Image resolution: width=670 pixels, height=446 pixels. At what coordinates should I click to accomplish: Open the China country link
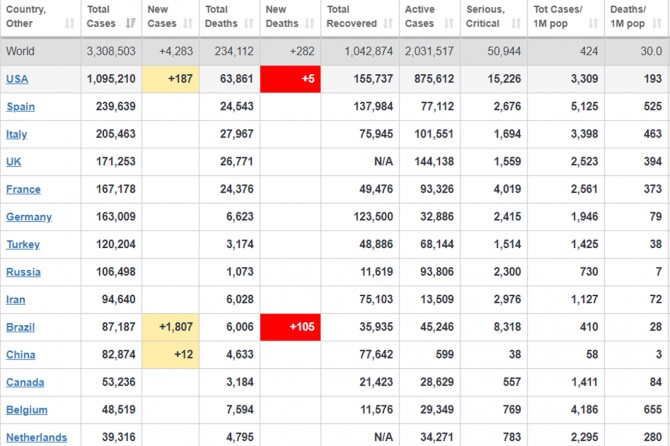(21, 355)
